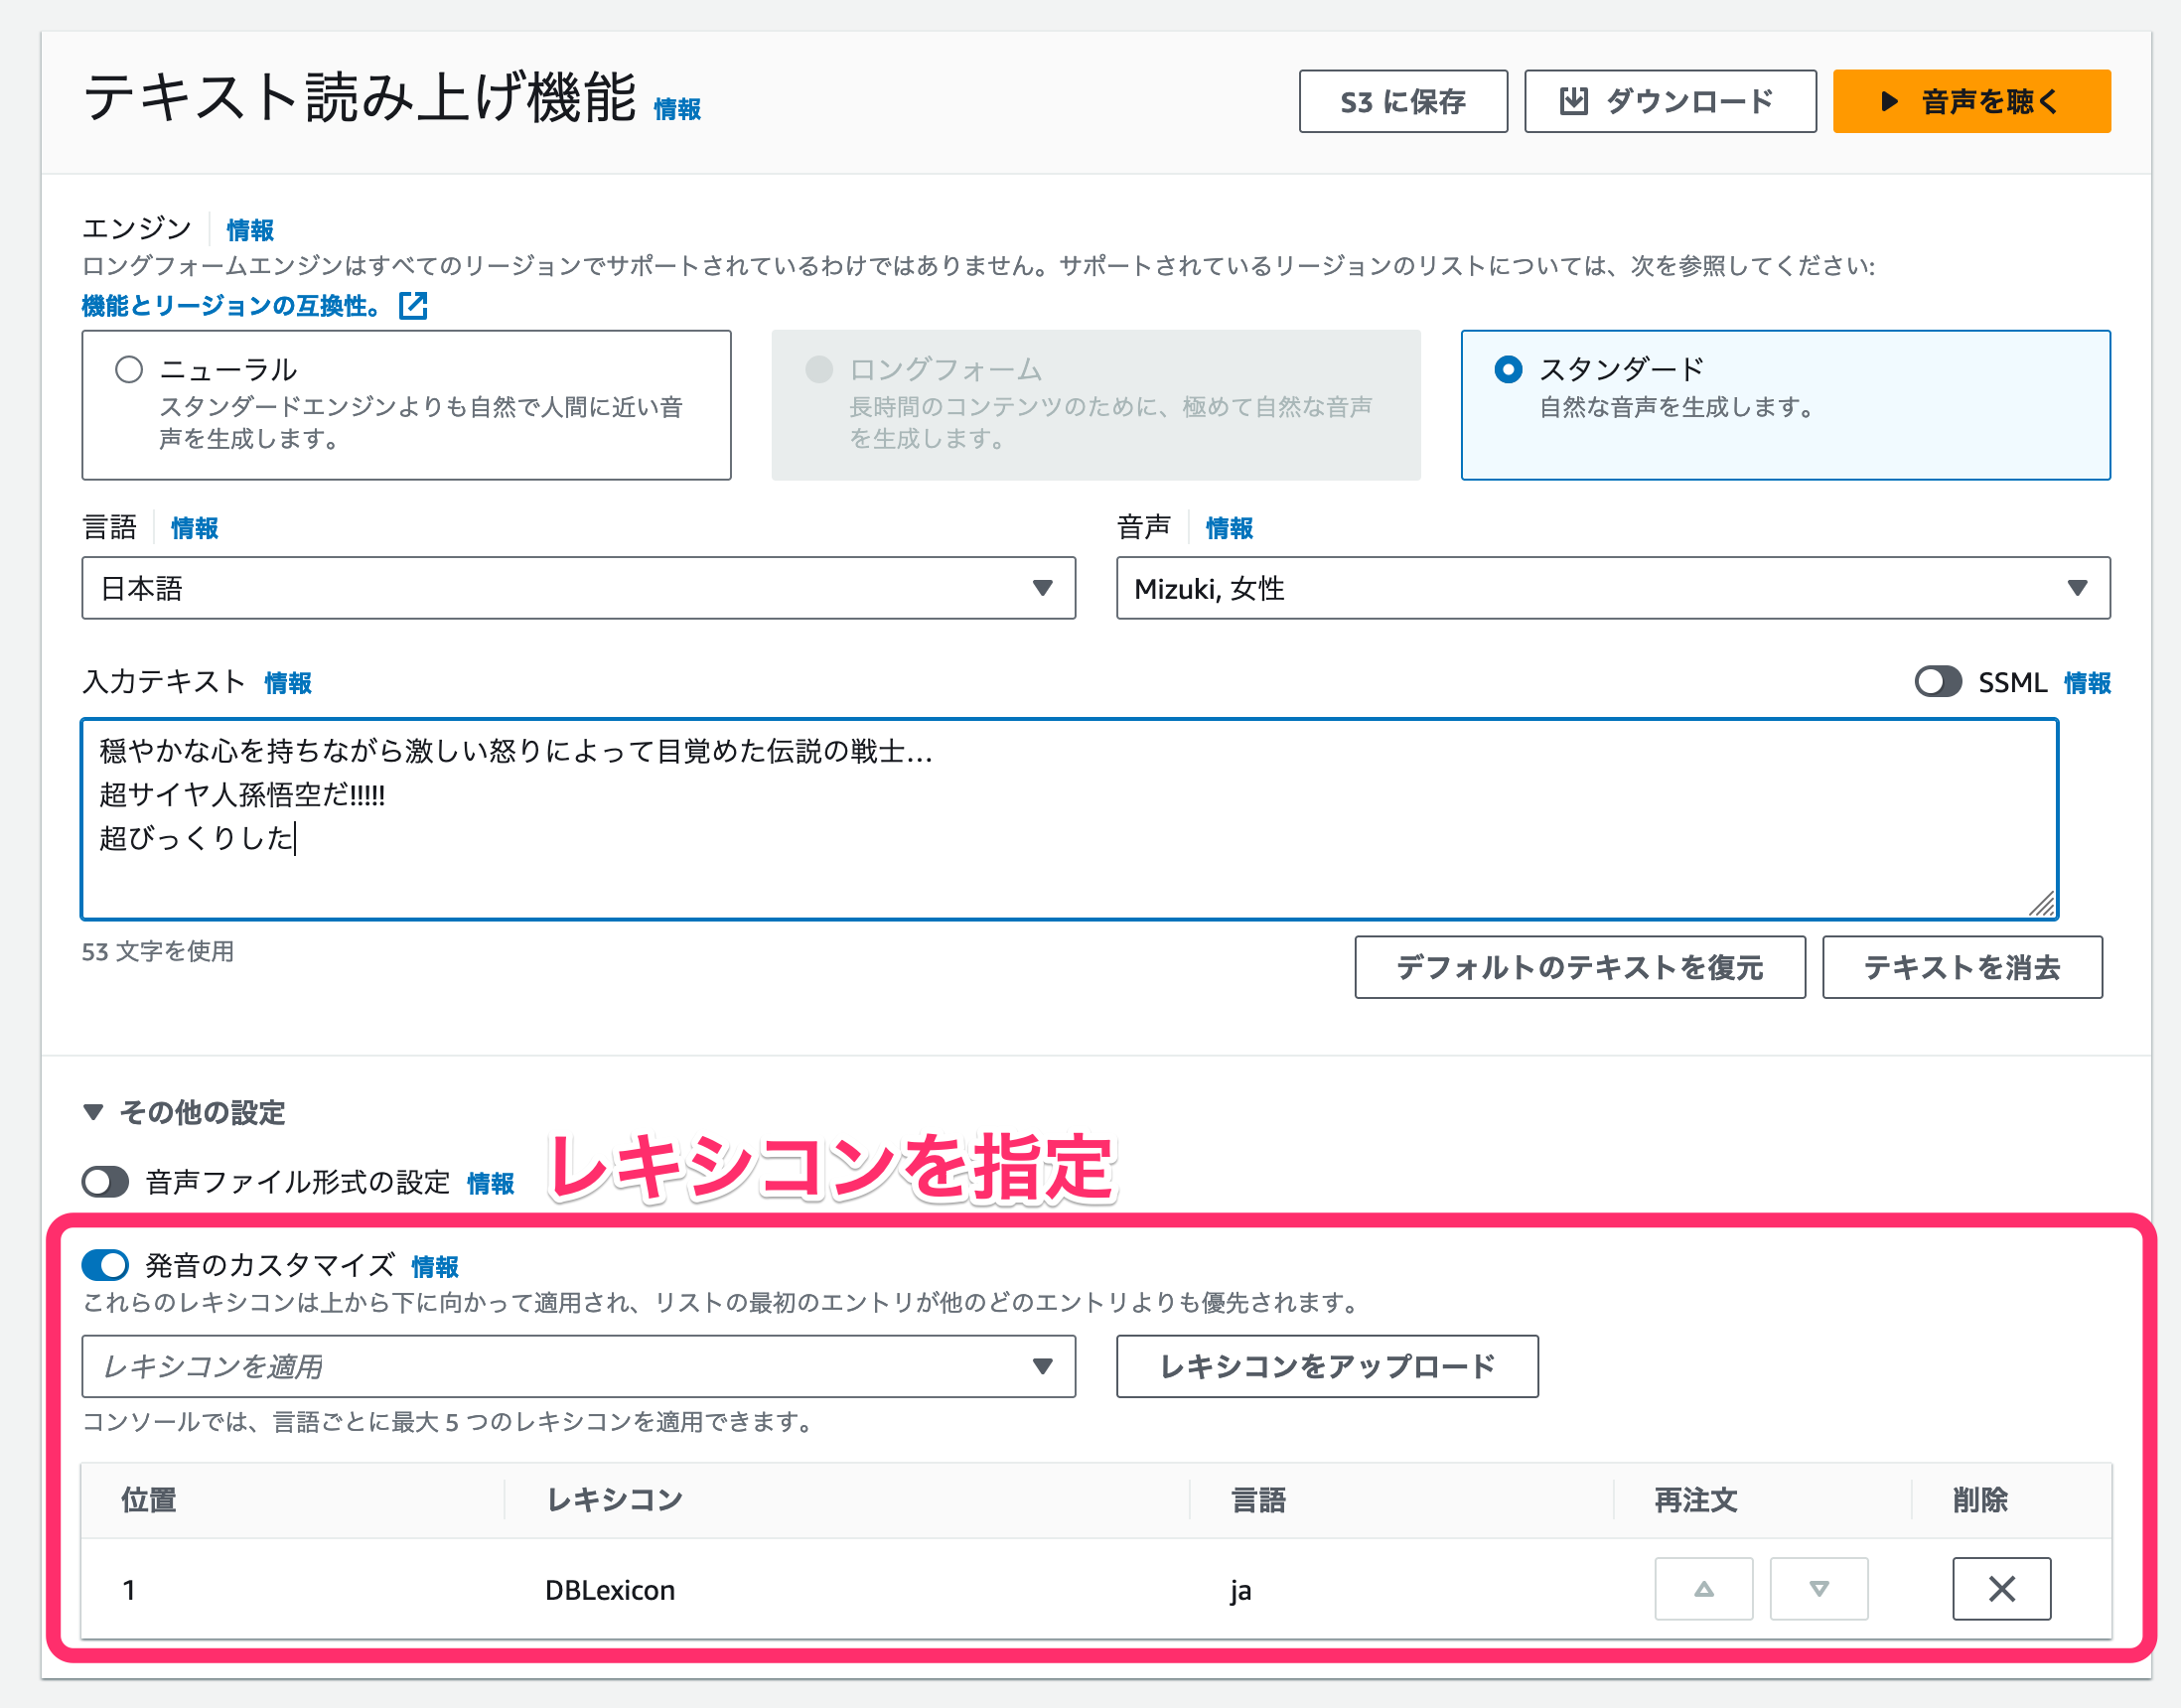The width and height of the screenshot is (2181, 1708).
Task: Open external link icon beside 機能とリージョンの互換性
Action: (413, 306)
